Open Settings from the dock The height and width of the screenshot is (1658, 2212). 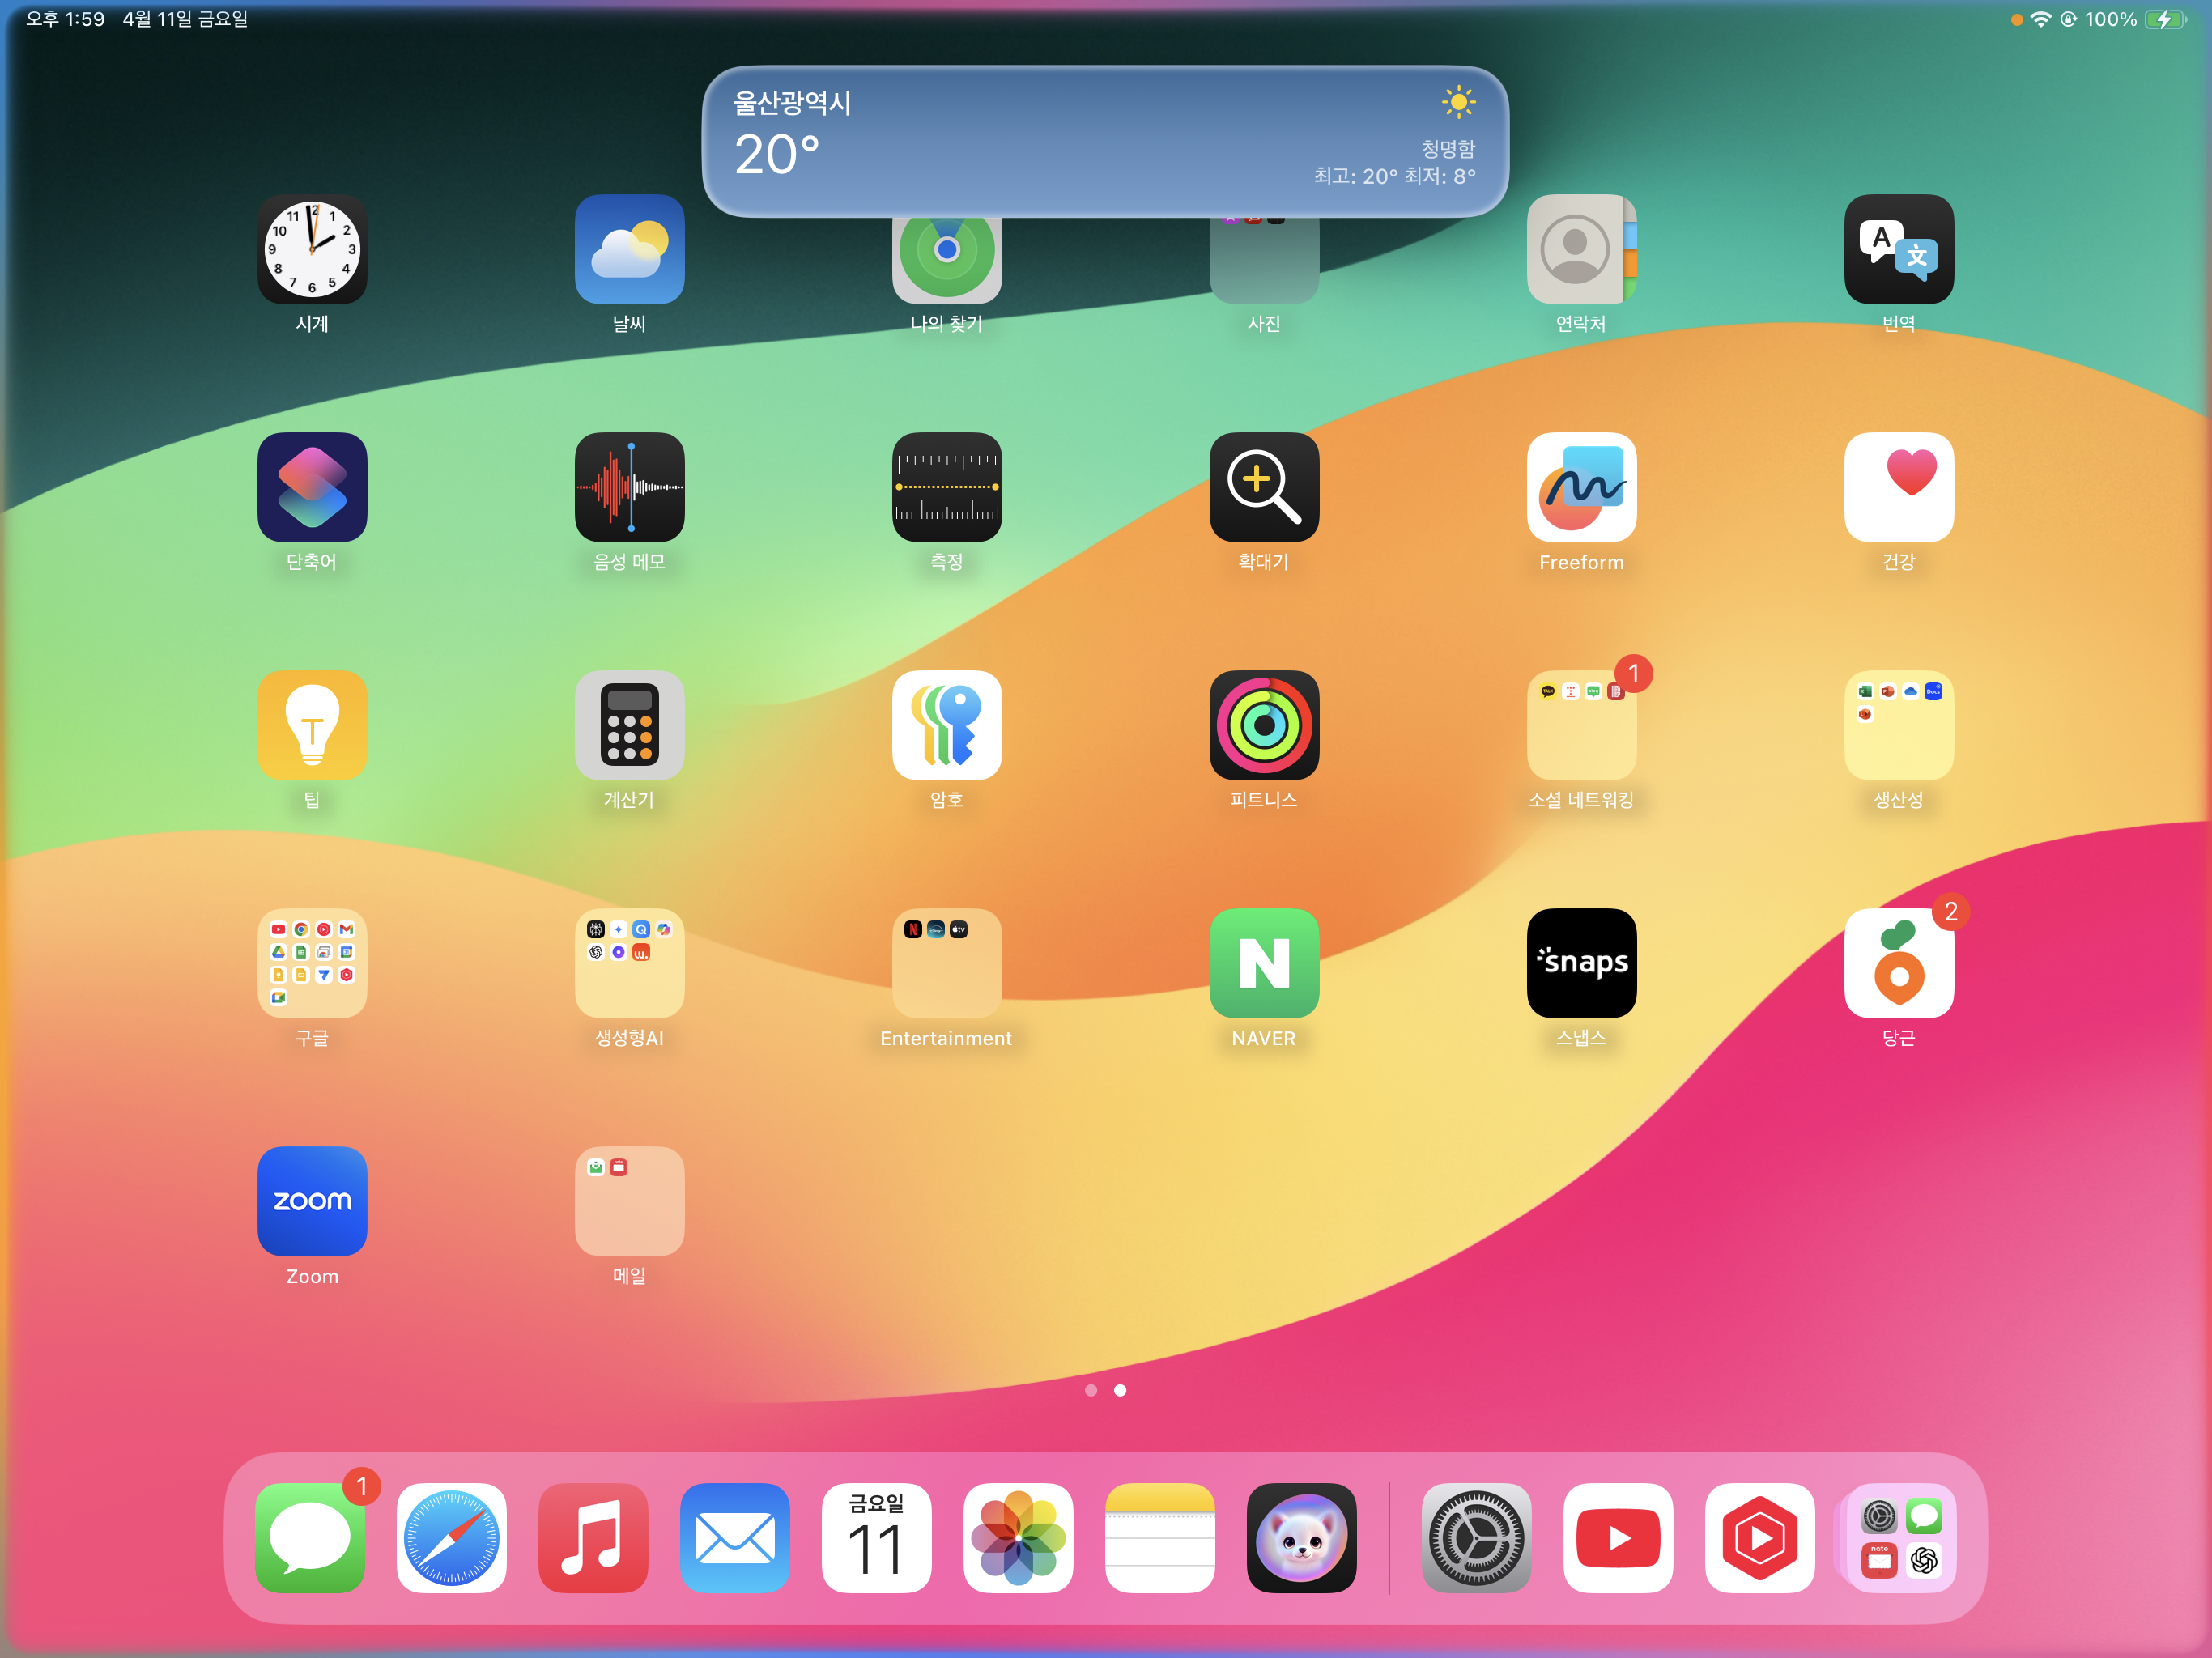coord(1476,1537)
